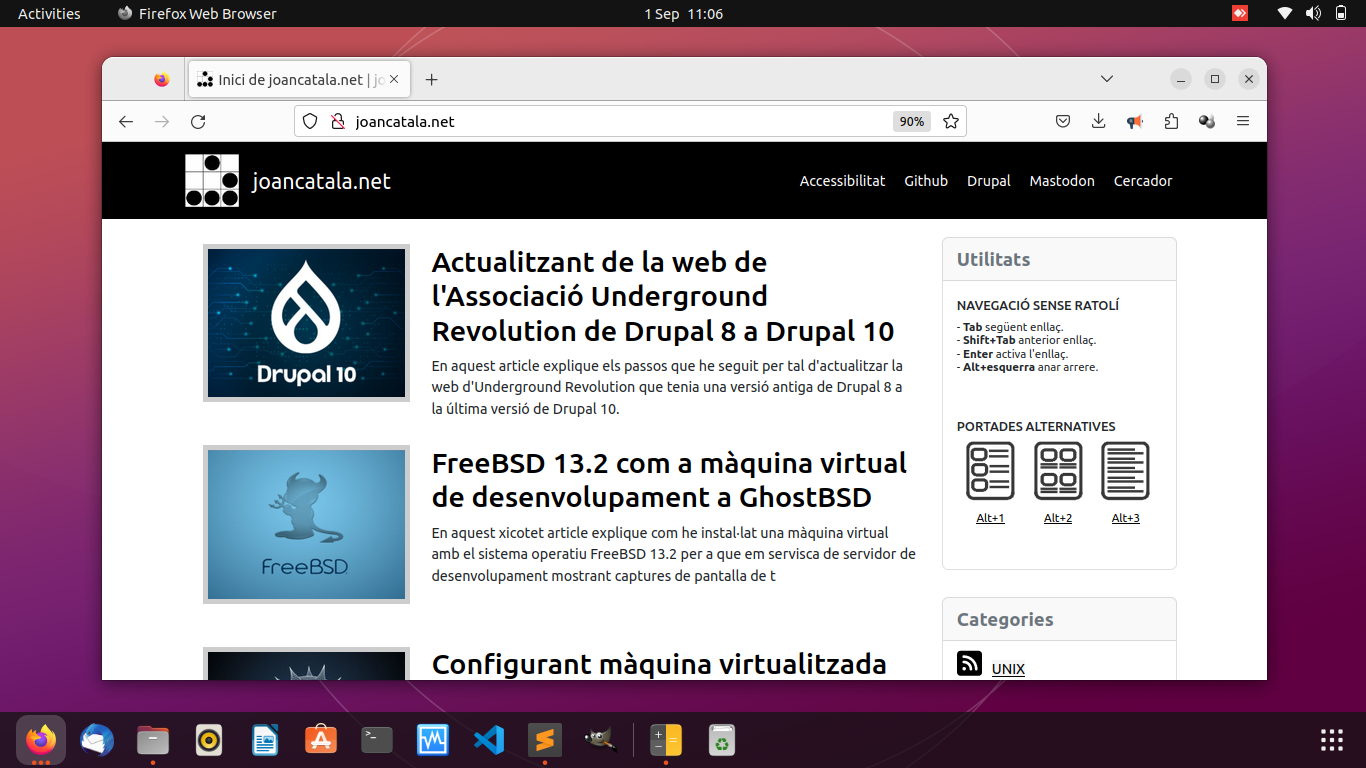The height and width of the screenshot is (768, 1366).
Task: Open the list all tabs dropdown arrow
Action: [1107, 79]
